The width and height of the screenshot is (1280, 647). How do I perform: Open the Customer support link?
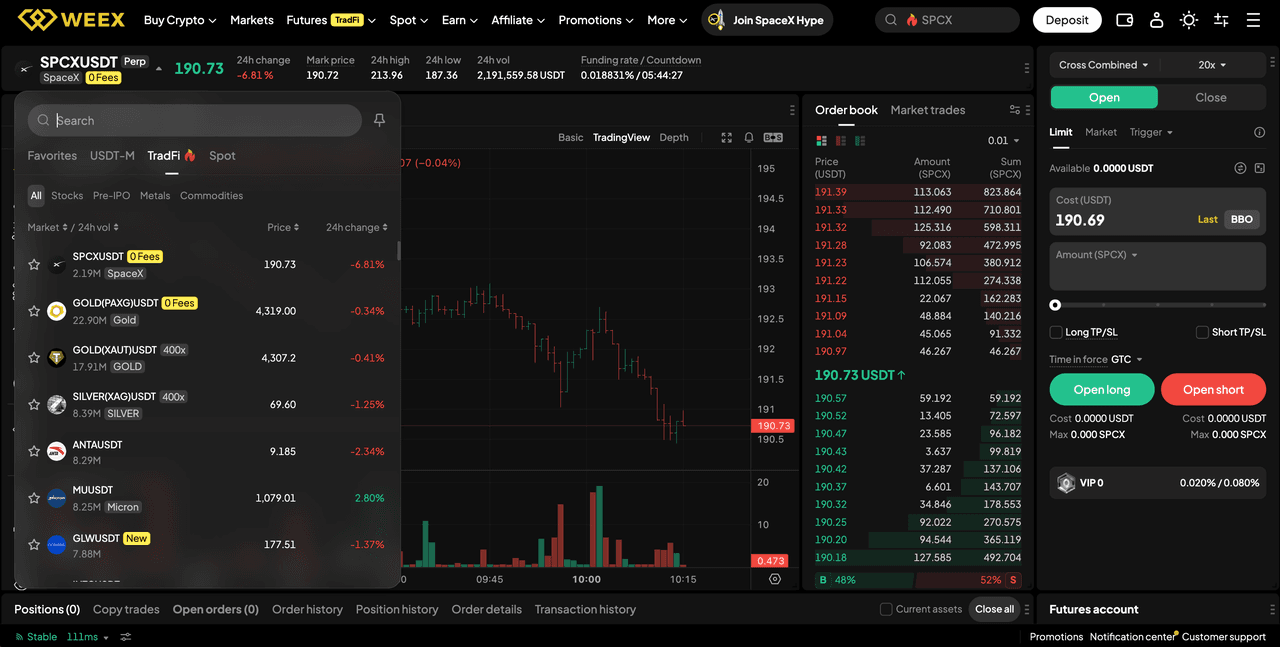1224,637
